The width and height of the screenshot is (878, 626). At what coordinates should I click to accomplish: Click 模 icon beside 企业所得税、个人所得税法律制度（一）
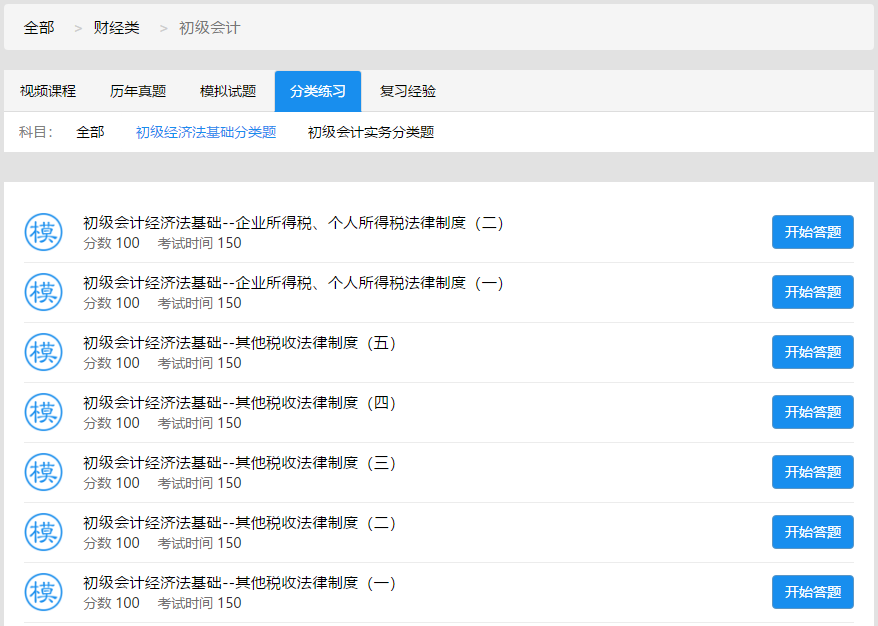[x=43, y=292]
